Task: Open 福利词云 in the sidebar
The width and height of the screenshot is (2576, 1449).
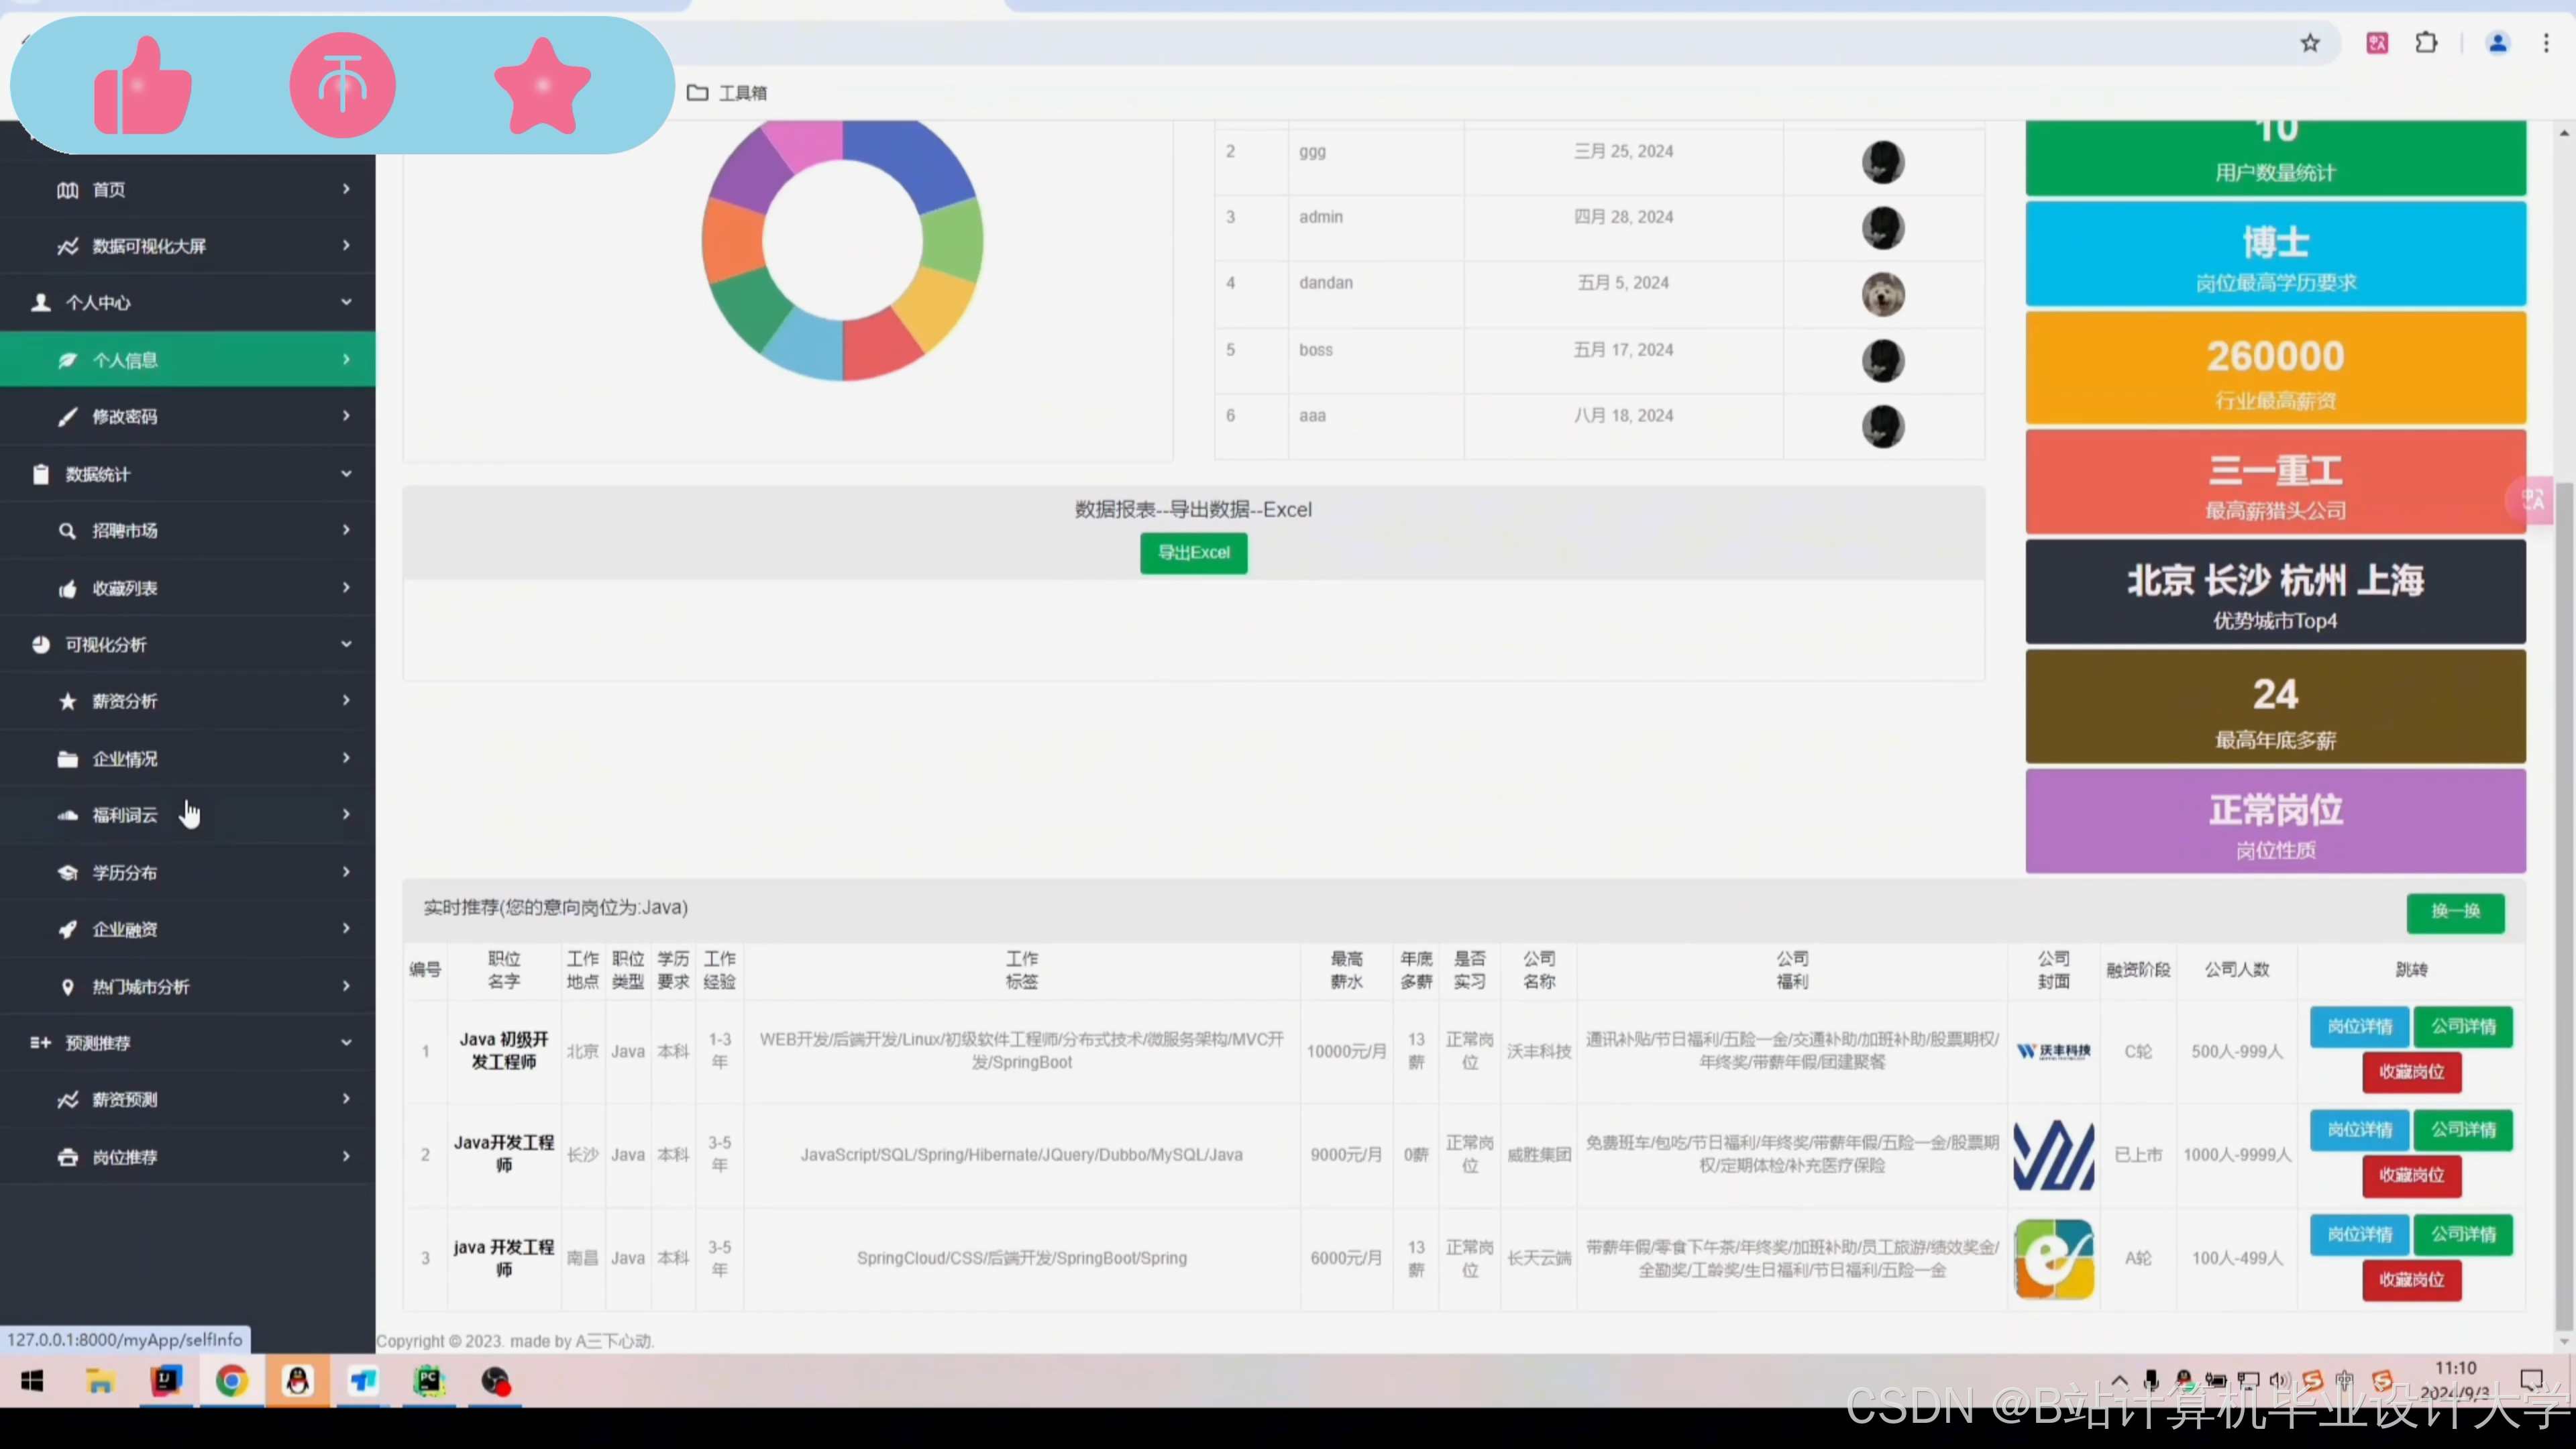Action: pos(125,815)
